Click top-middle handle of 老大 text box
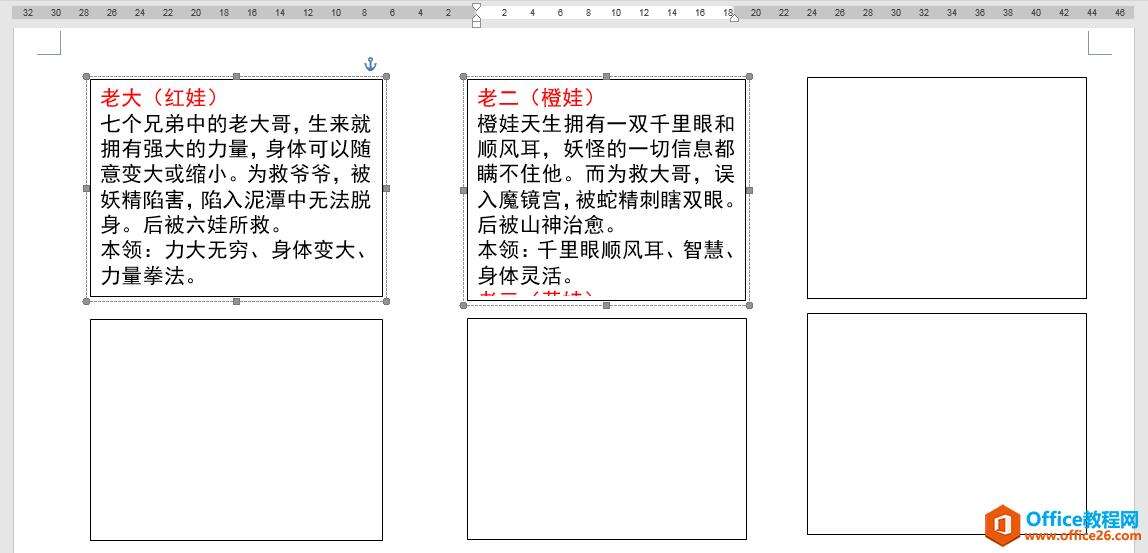The height and width of the screenshot is (553, 1148). 236,76
